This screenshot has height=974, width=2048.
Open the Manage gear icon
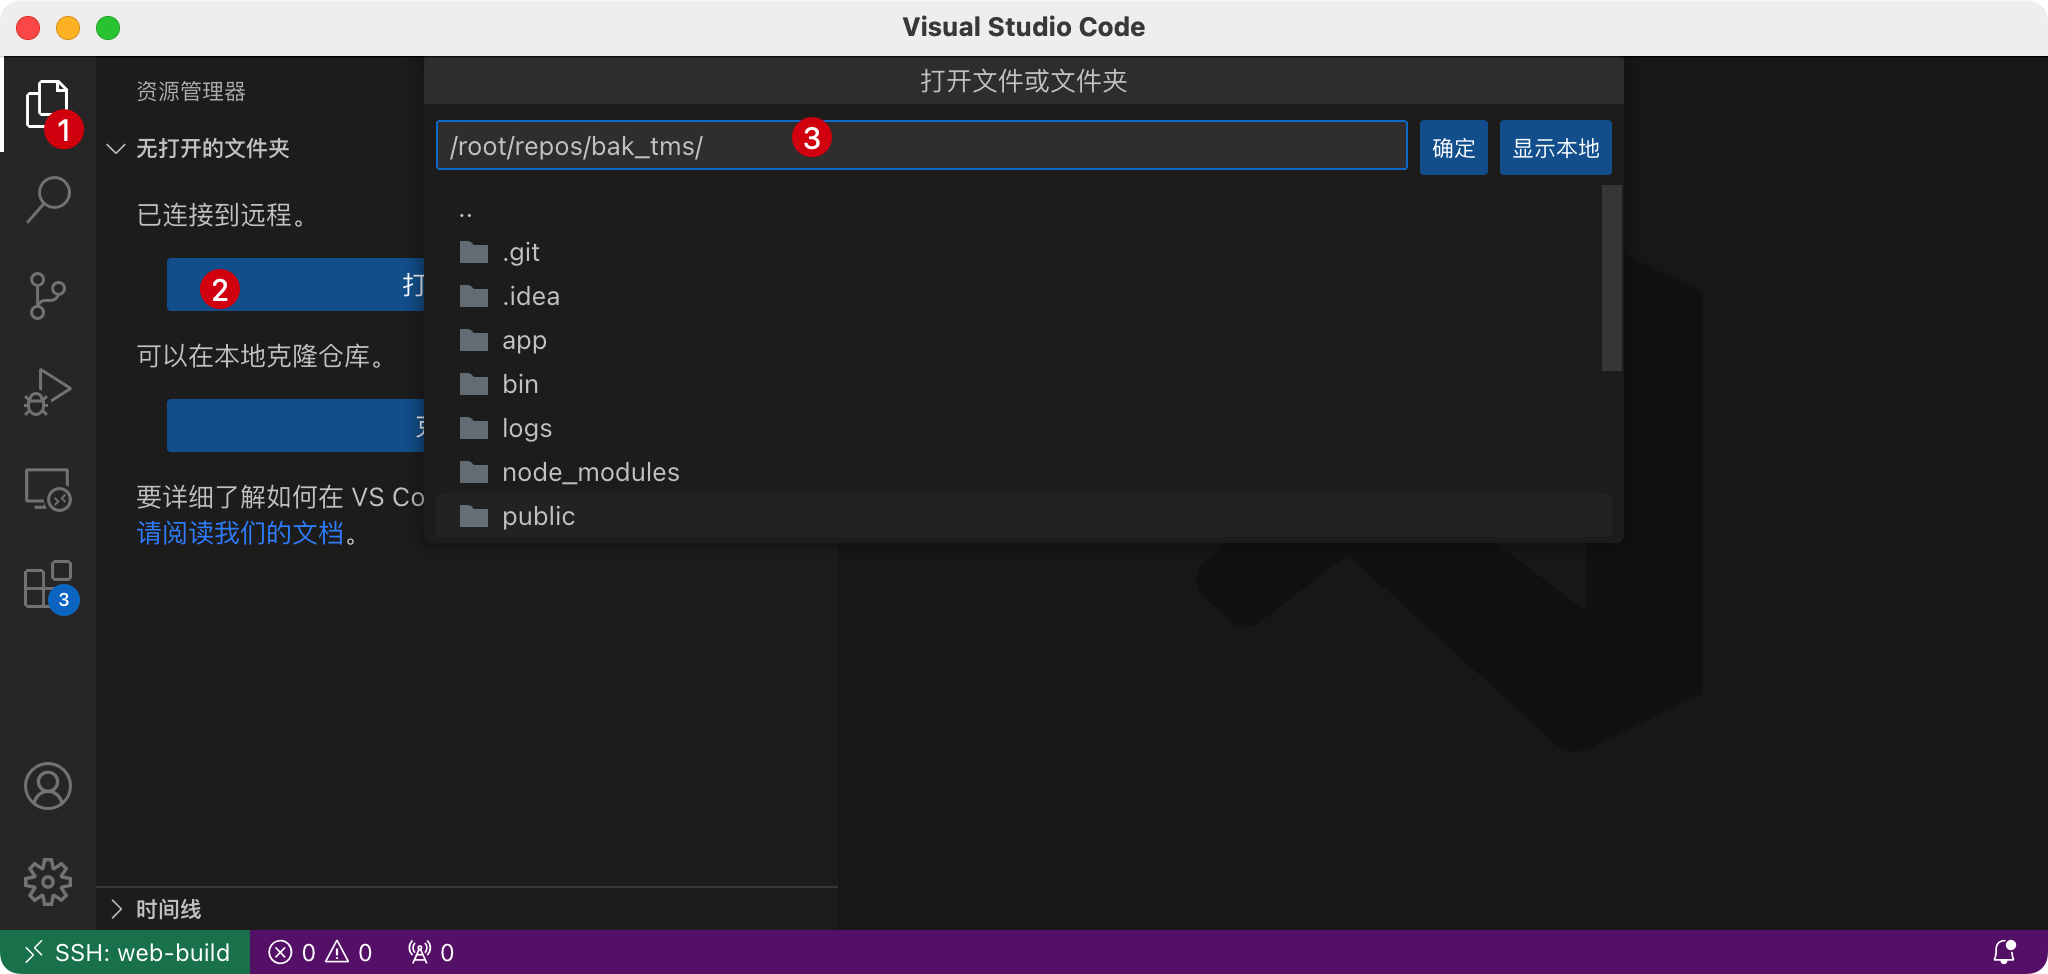[x=47, y=882]
